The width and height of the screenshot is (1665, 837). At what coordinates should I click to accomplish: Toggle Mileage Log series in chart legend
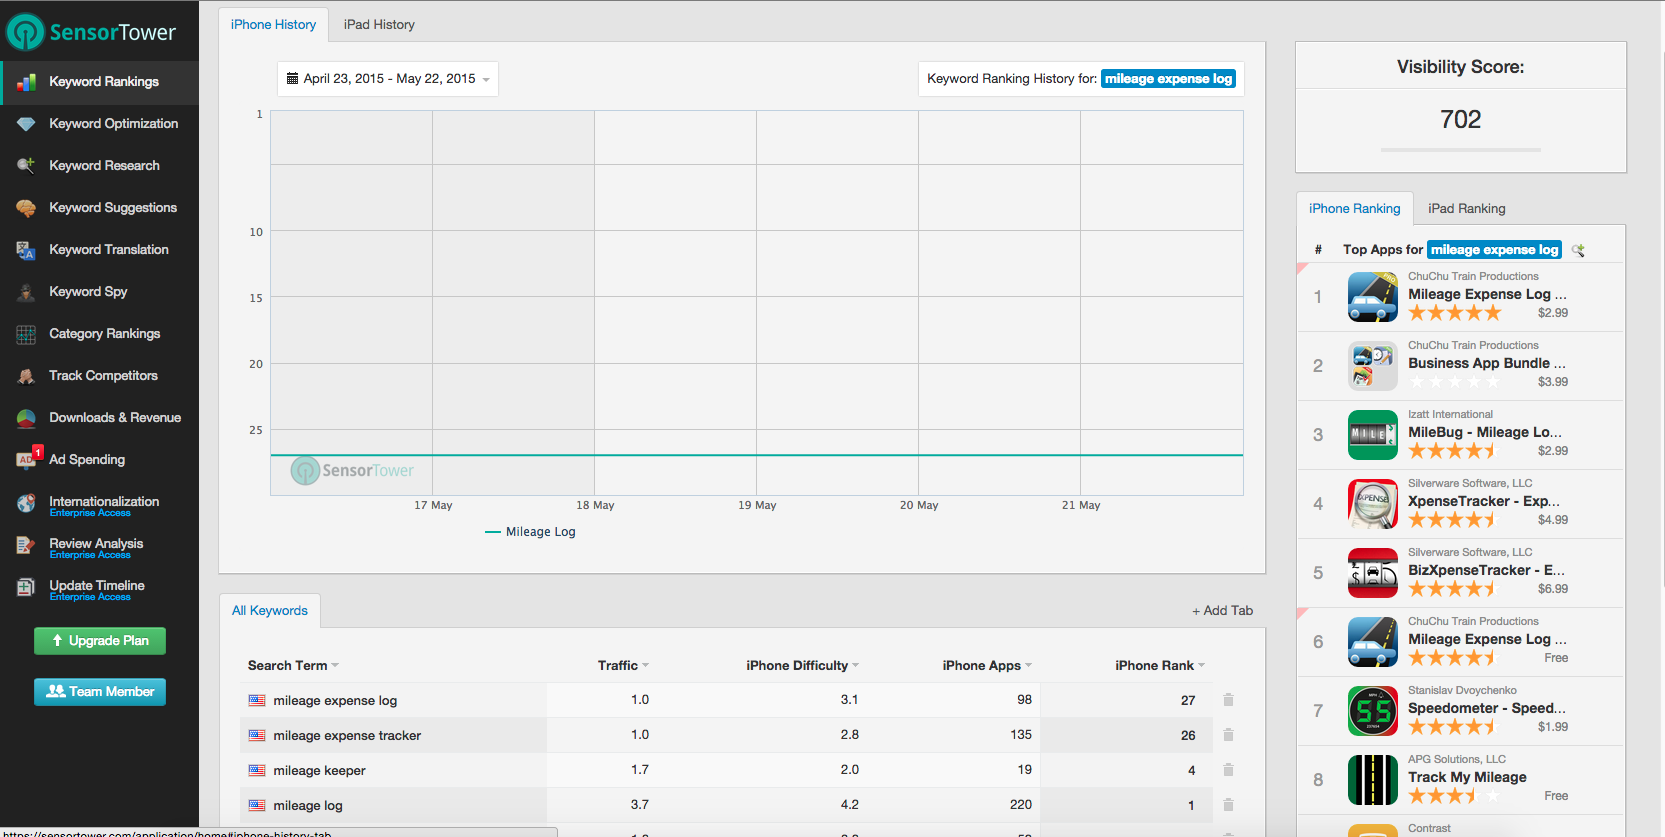click(530, 532)
